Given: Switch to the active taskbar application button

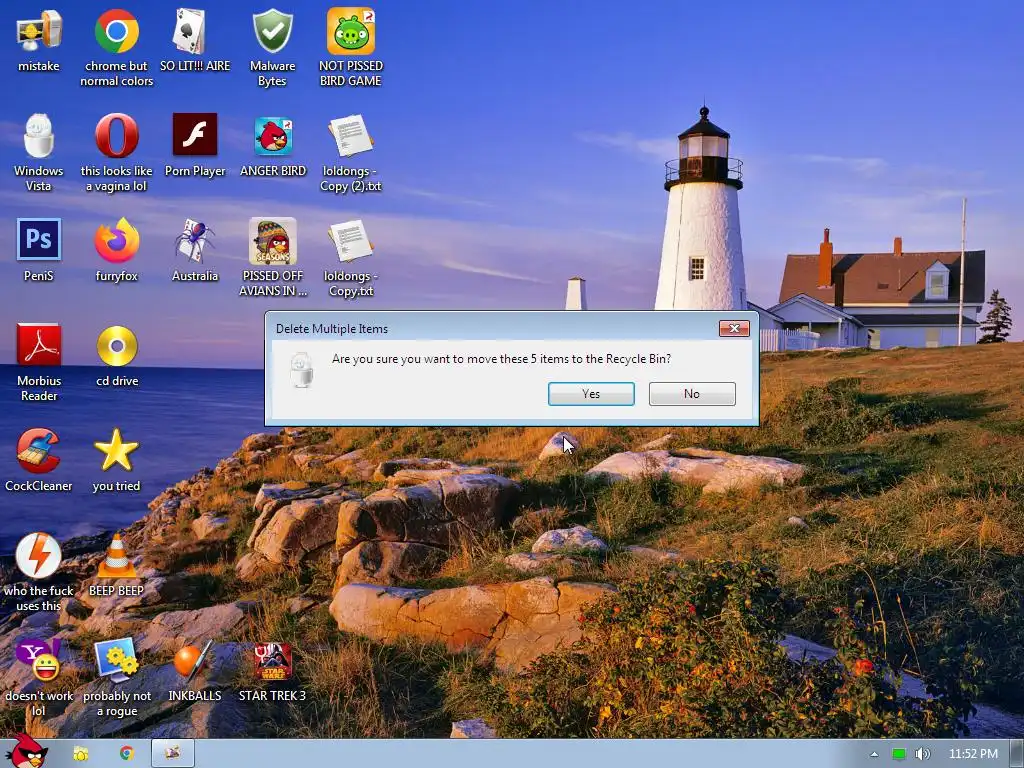Looking at the screenshot, I should (172, 754).
